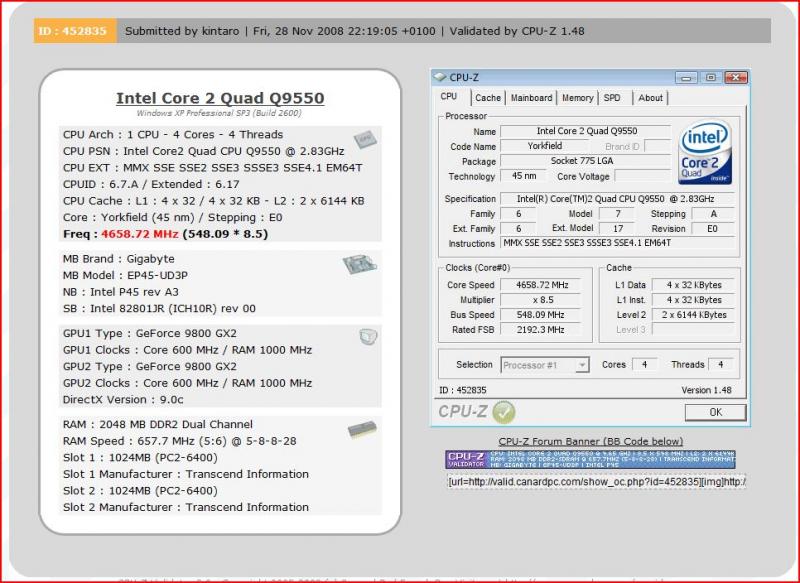Image resolution: width=800 pixels, height=583 pixels.
Task: Click the RAM Speed : 657.7 MHz line
Action: click(180, 441)
